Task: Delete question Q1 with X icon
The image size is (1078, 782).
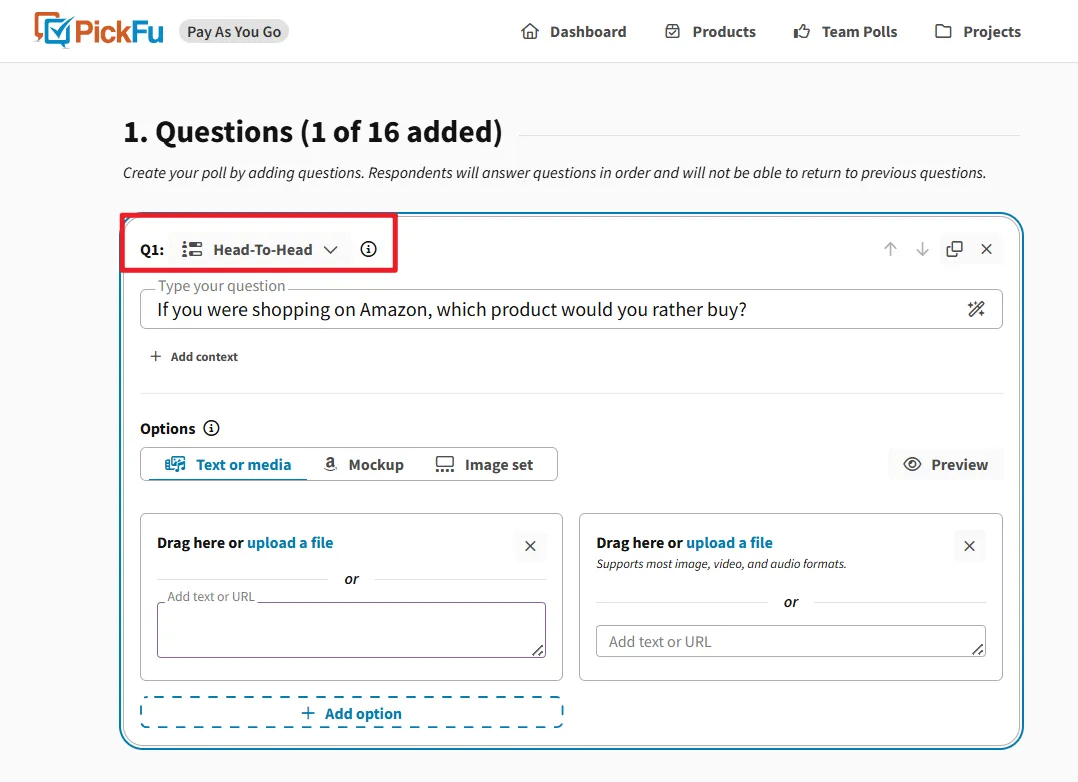Action: 986,249
